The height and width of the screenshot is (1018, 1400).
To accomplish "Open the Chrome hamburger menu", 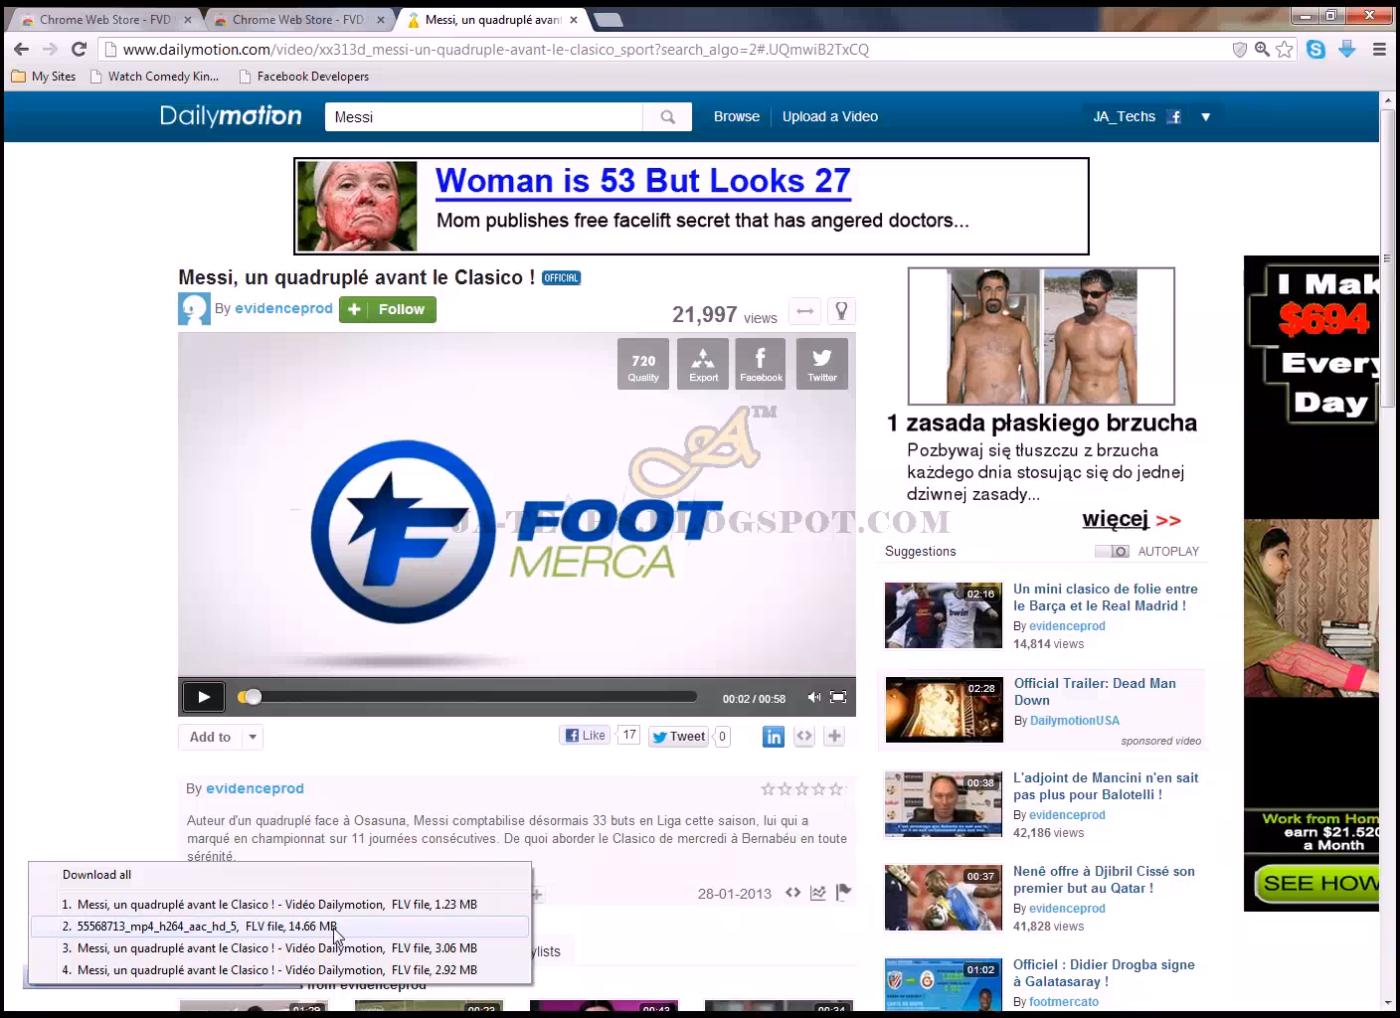I will pos(1380,49).
